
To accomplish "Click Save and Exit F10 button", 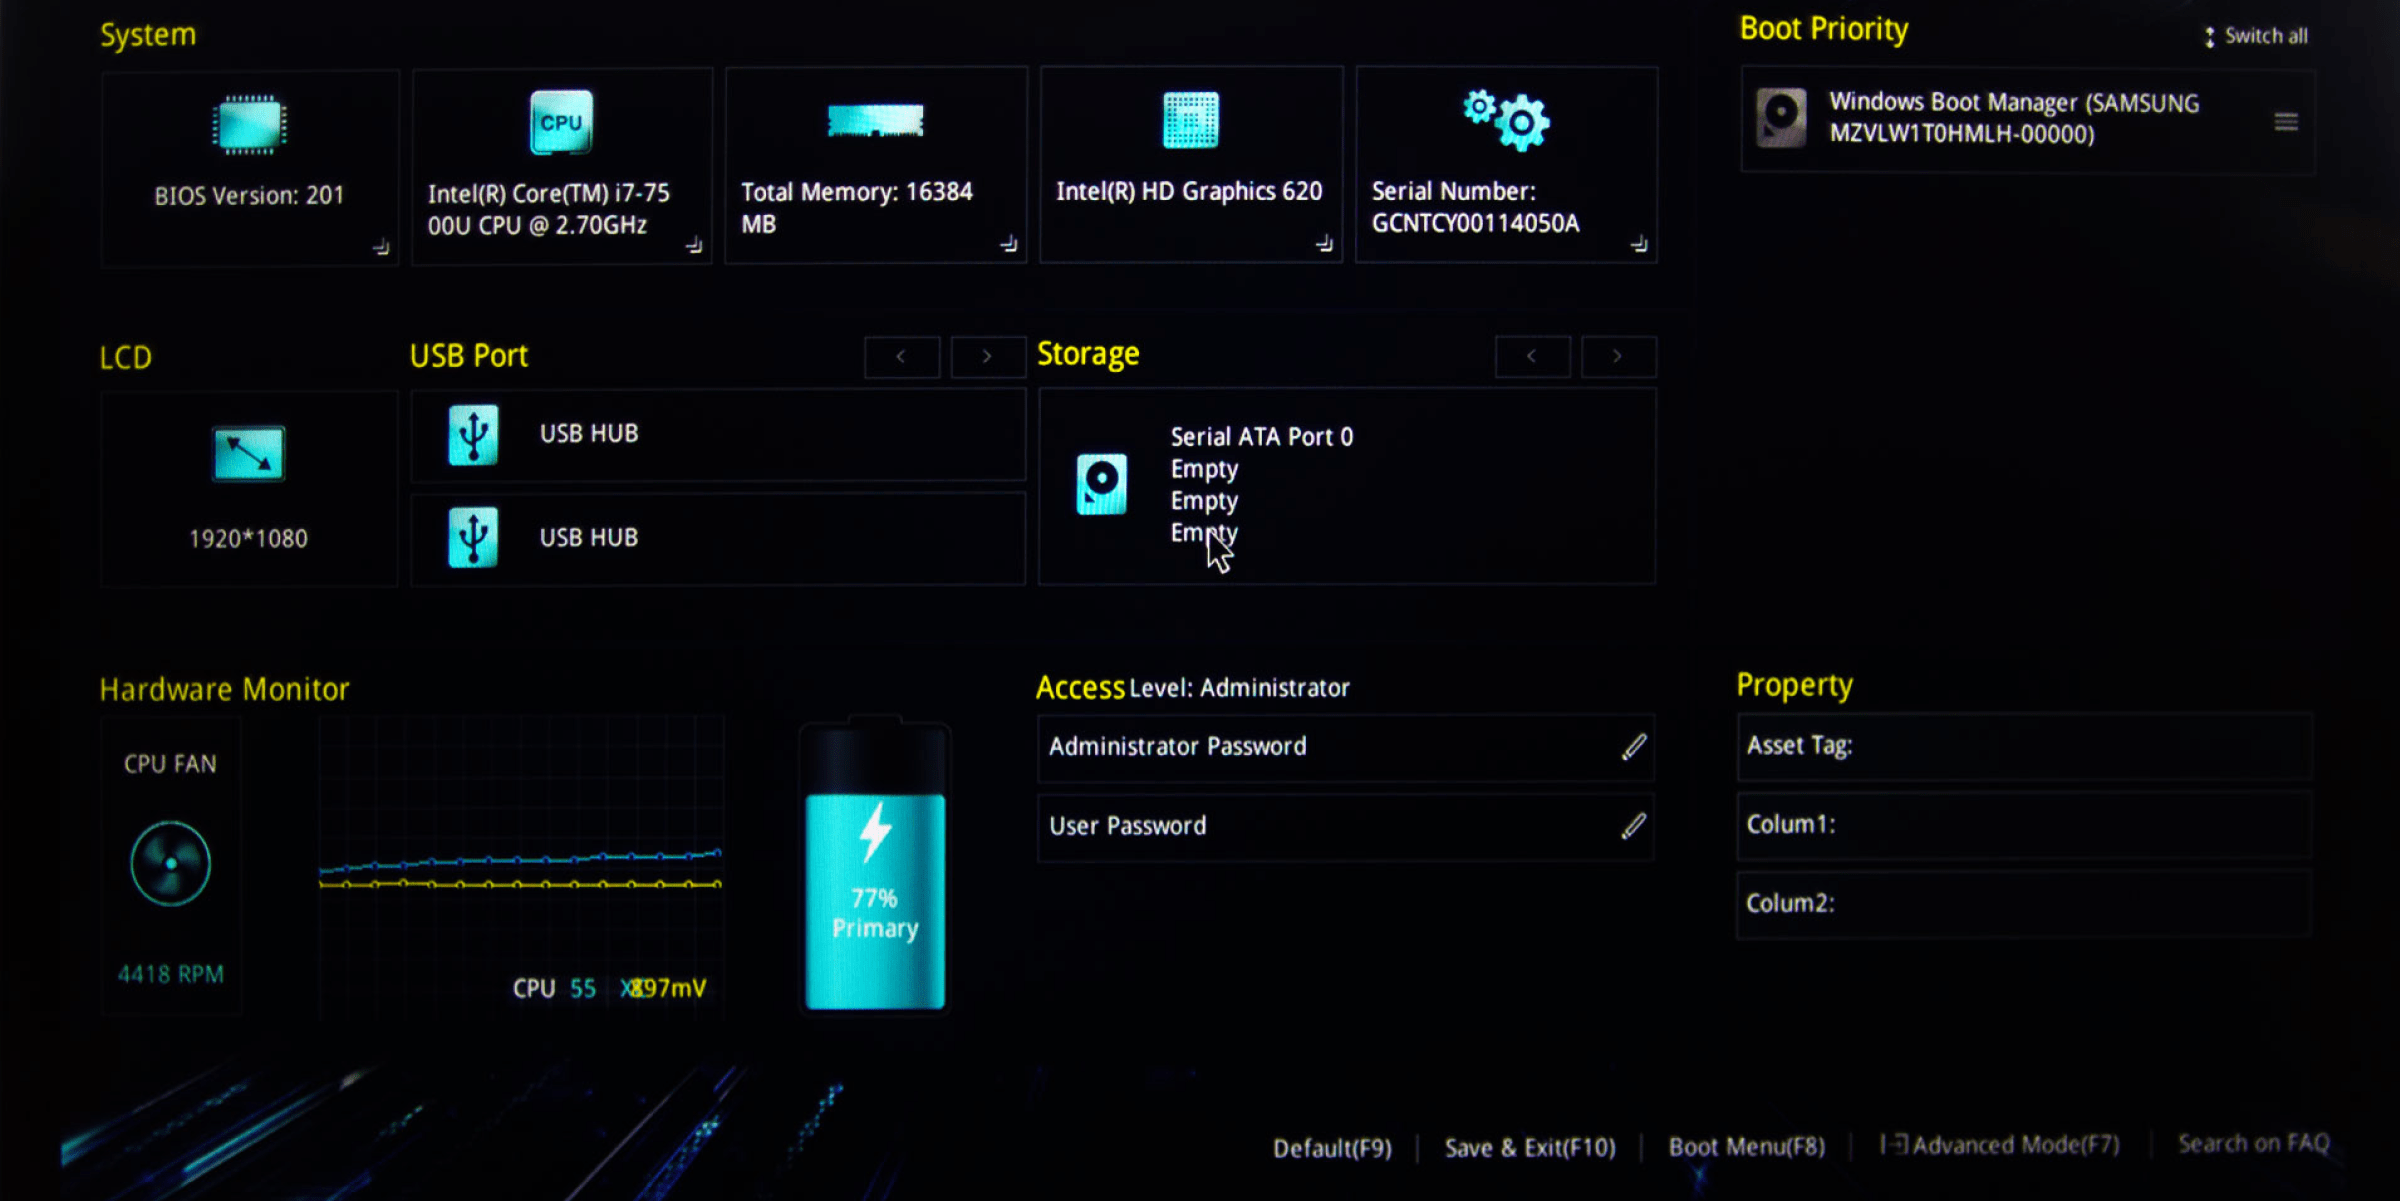I will pos(1530,1144).
